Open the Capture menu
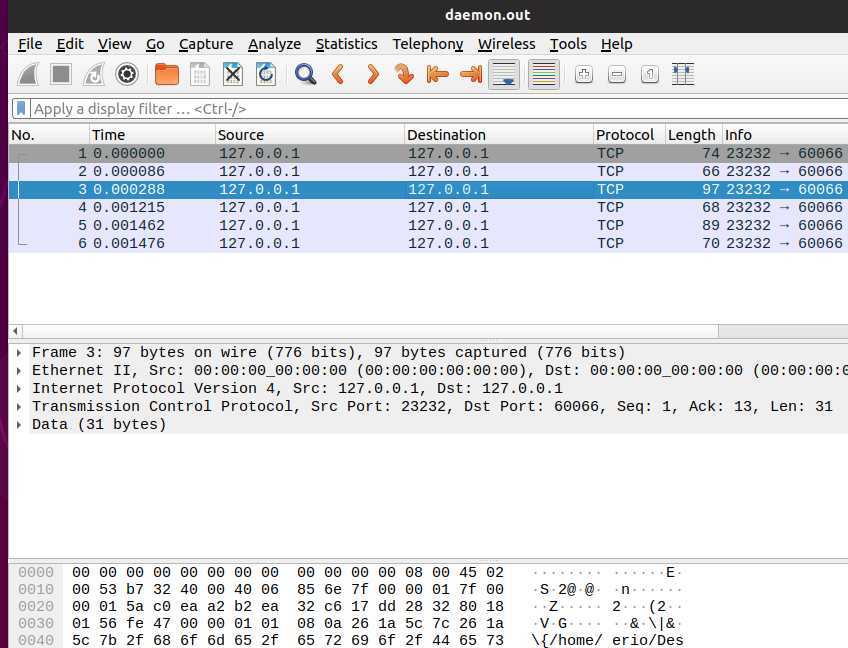Viewport: 848px width, 648px height. coord(206,44)
